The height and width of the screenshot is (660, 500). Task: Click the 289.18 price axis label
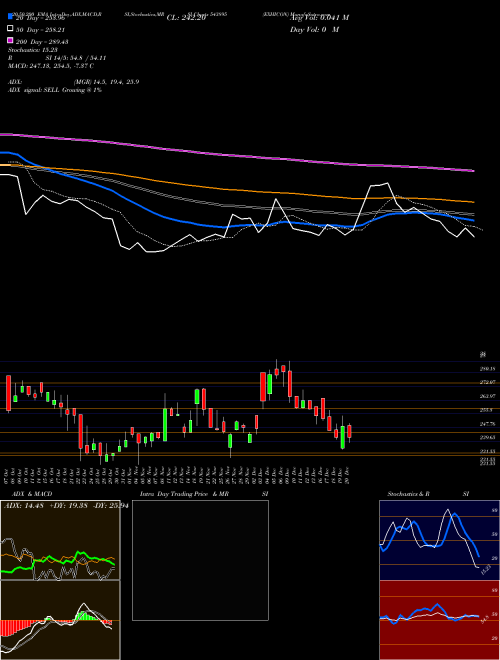coord(487,369)
